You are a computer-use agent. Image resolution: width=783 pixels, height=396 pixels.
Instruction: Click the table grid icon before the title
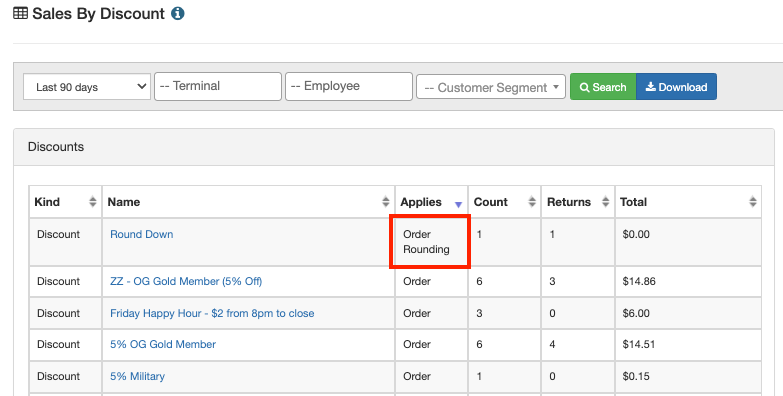click(20, 13)
